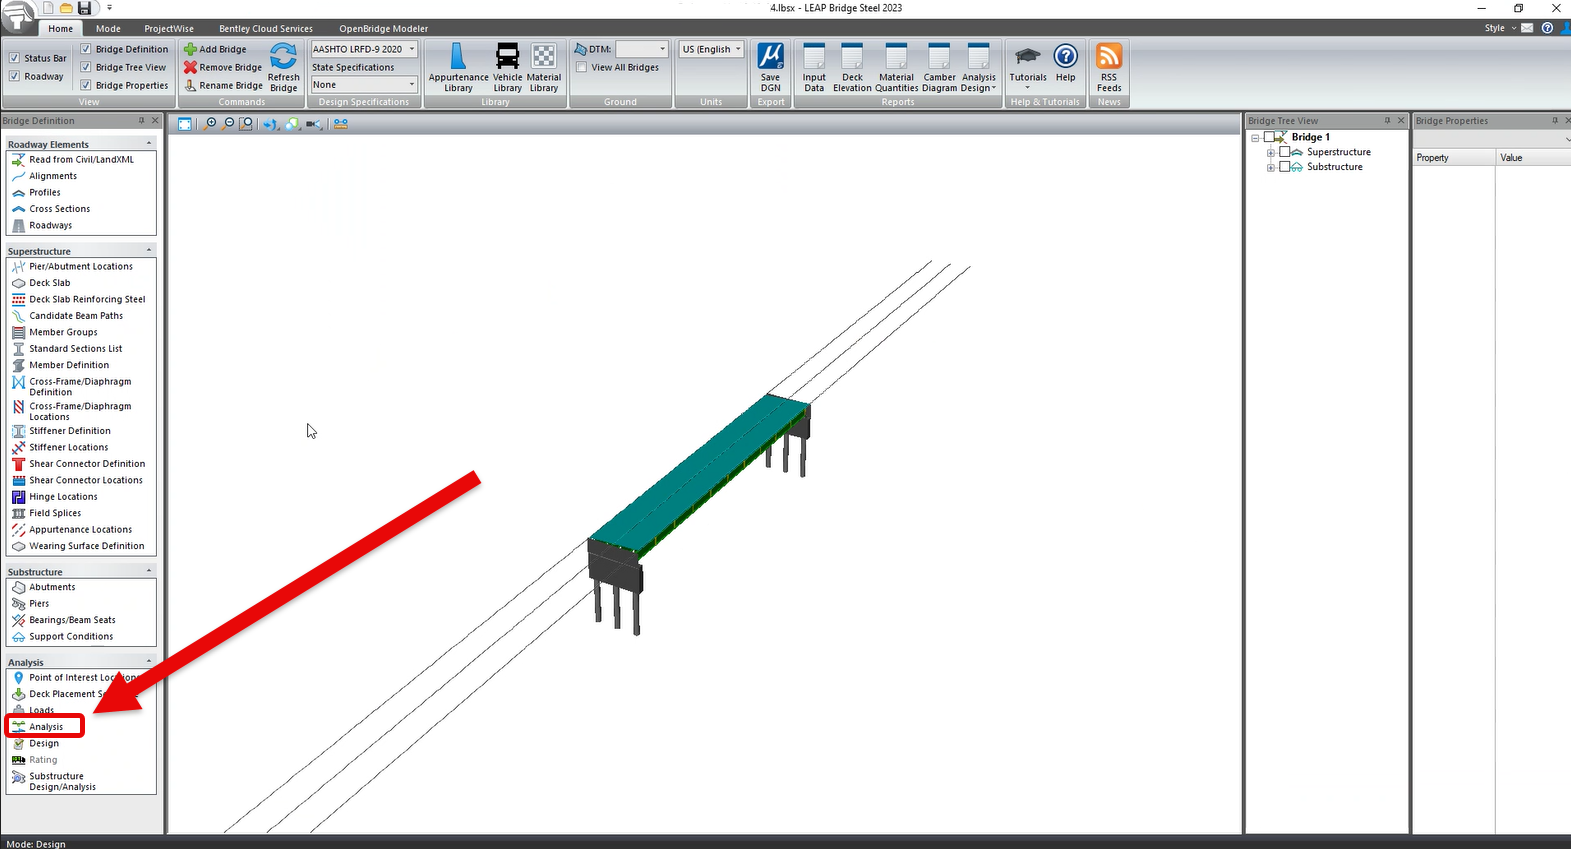Open Piers in Substructure
Viewport: 1571px width, 849px height.
click(39, 604)
